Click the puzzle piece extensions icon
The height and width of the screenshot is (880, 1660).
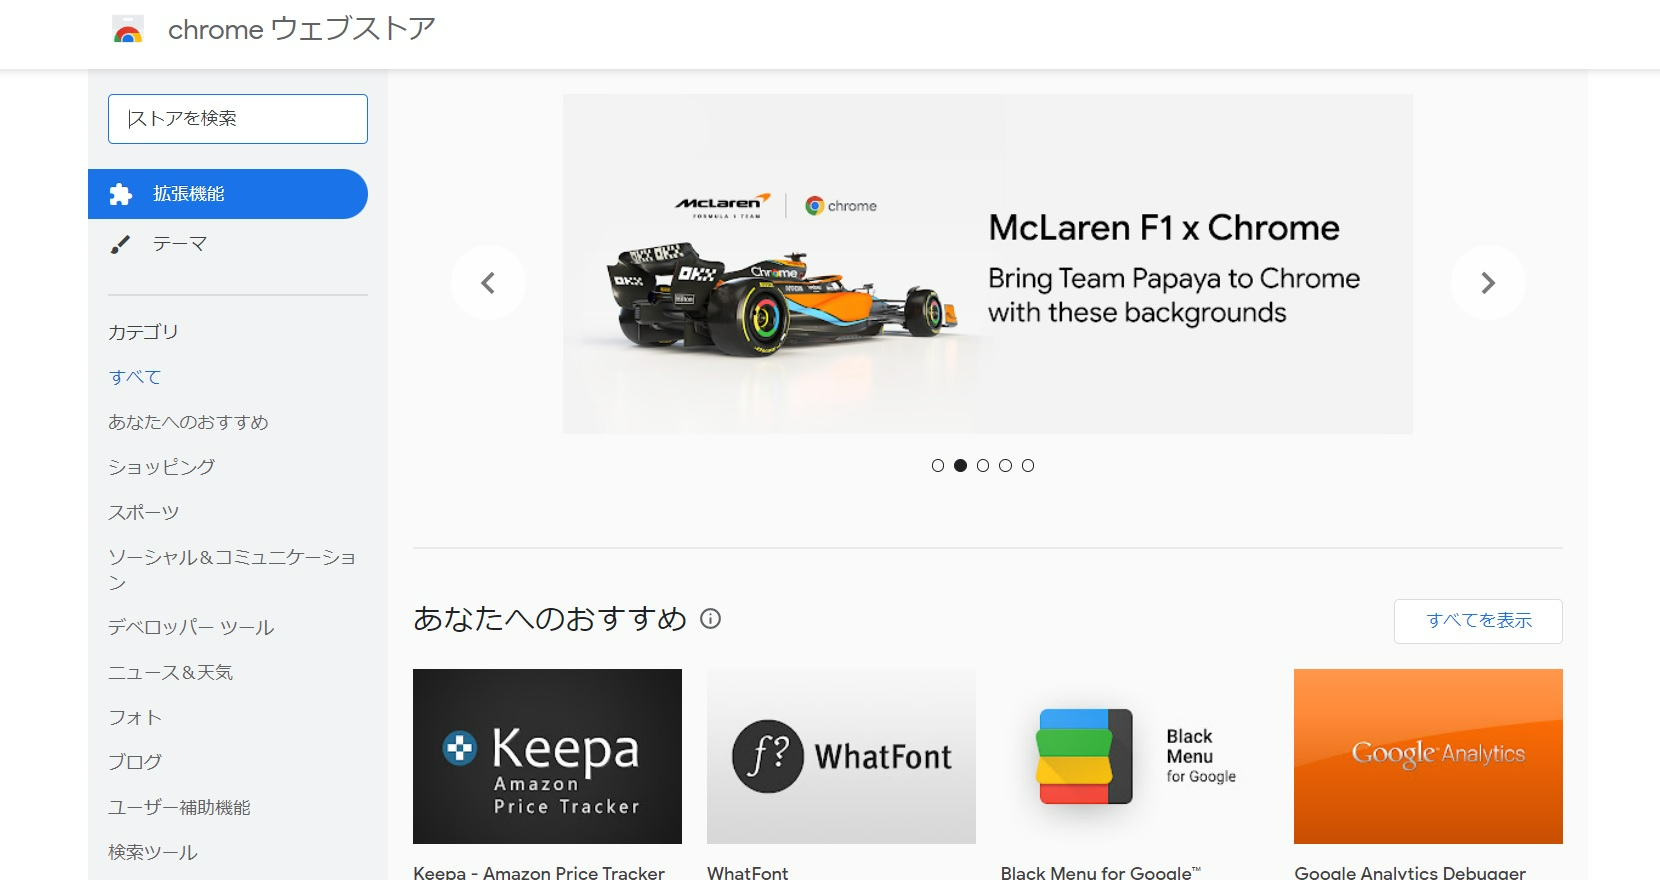coord(121,194)
